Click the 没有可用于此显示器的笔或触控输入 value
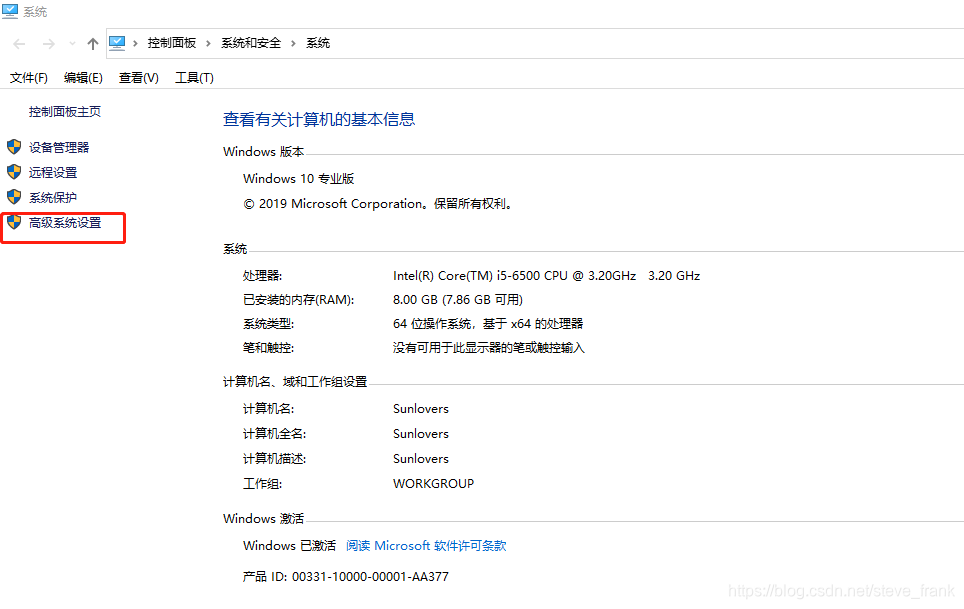 489,347
